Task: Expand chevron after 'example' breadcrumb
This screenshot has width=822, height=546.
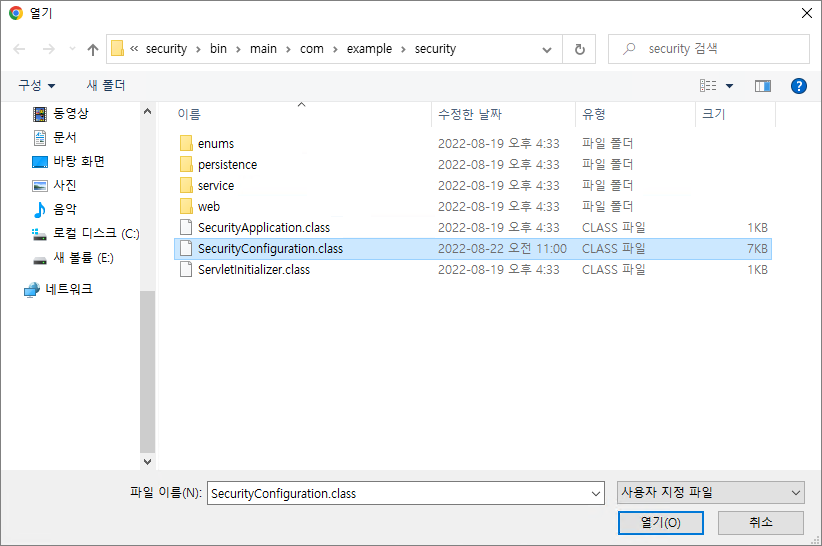Action: [x=403, y=49]
